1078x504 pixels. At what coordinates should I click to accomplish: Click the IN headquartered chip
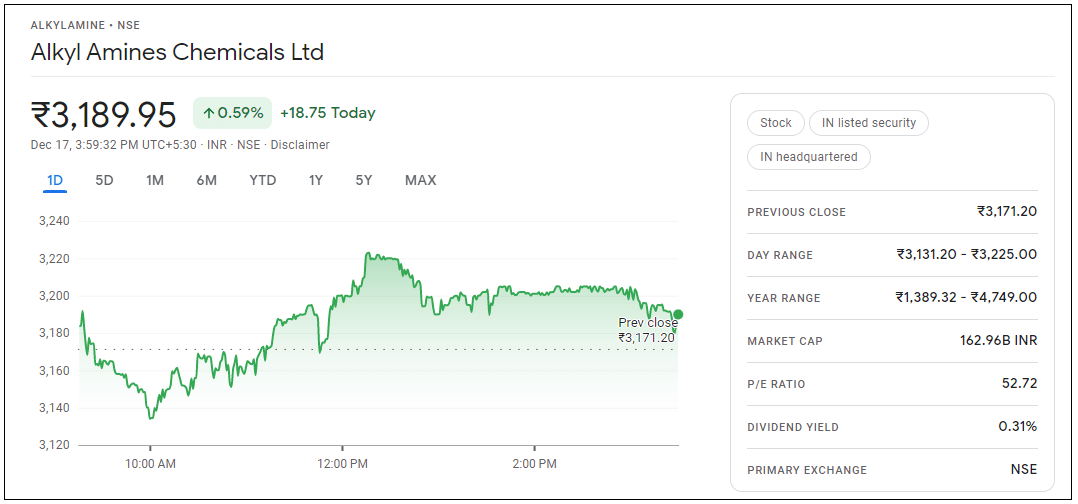tap(808, 157)
